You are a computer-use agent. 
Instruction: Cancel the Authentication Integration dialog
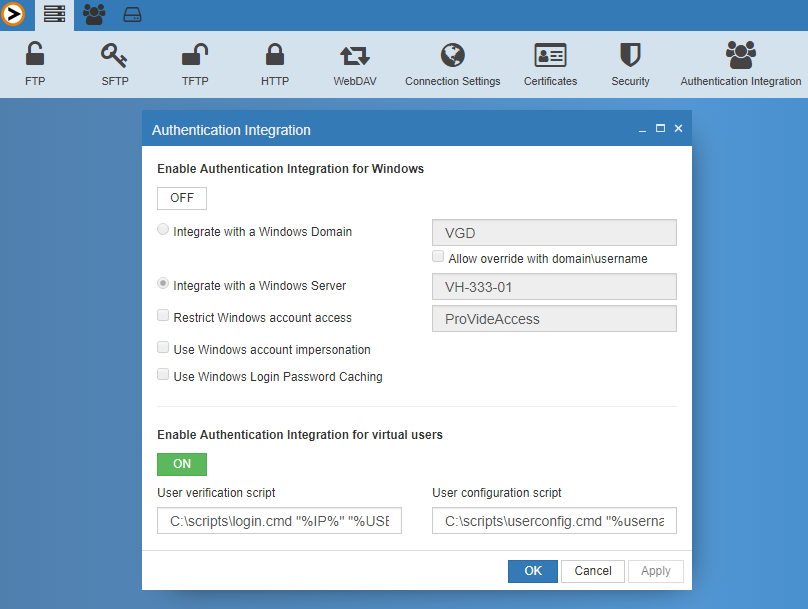click(593, 571)
